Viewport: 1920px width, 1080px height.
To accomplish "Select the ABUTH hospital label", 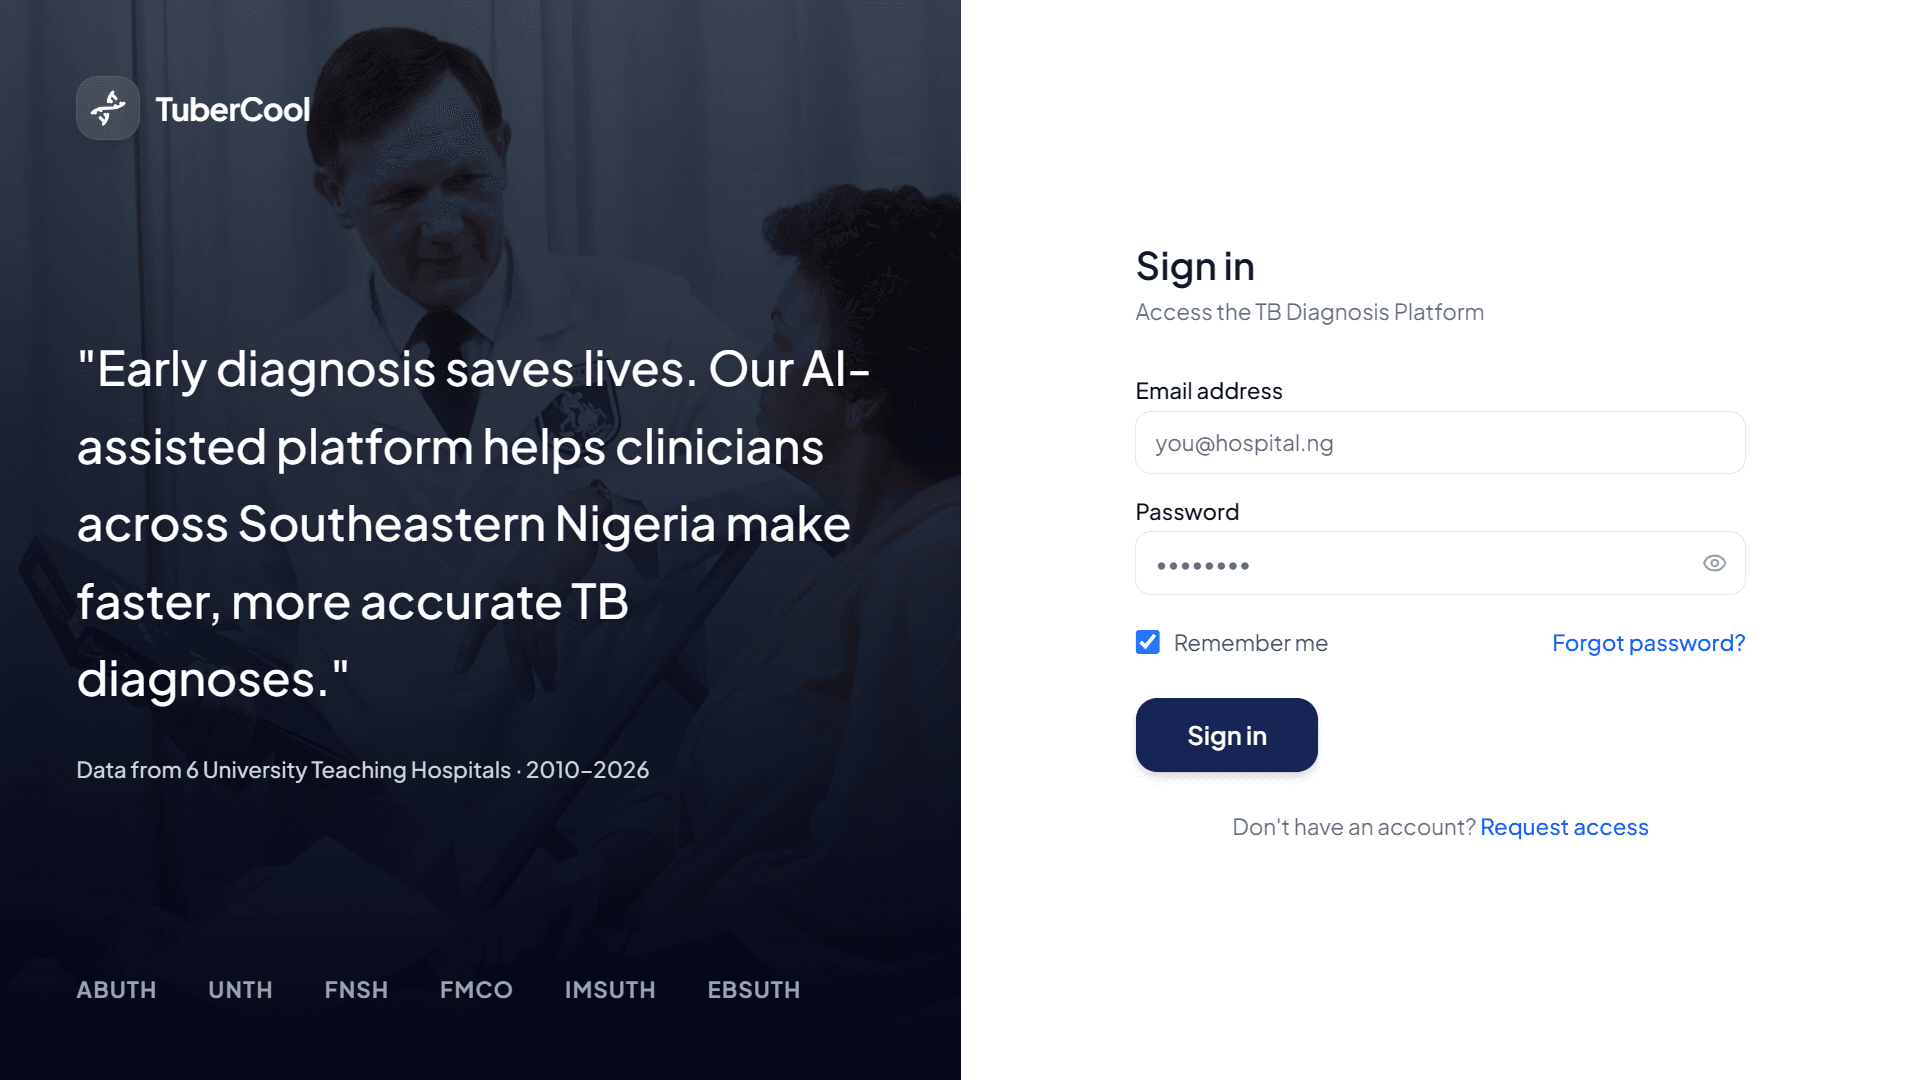I will point(116,990).
